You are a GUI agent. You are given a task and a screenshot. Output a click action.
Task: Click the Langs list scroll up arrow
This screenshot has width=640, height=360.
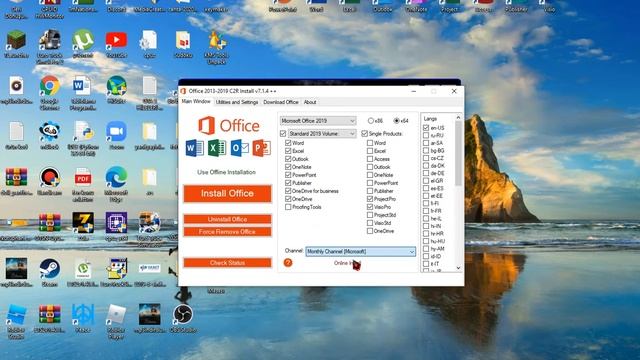pos(458,118)
